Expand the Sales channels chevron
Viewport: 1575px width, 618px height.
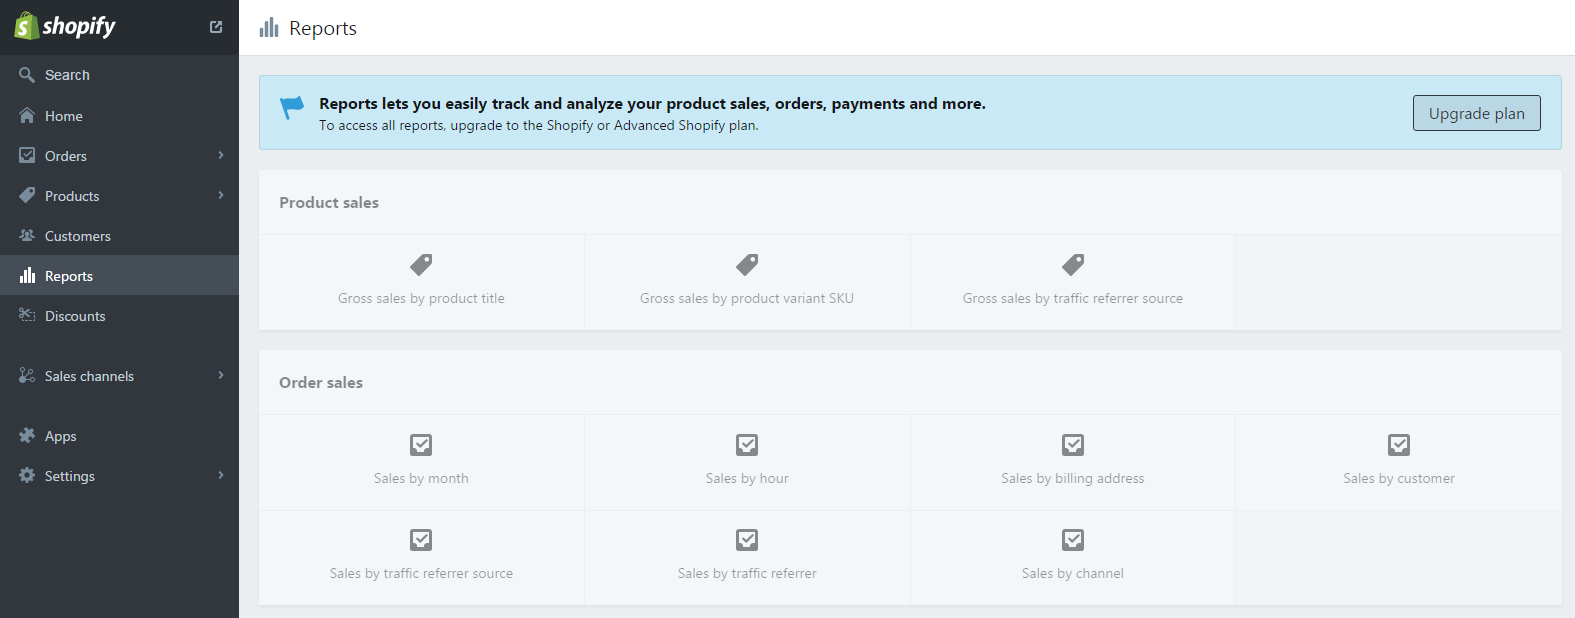[221, 375]
